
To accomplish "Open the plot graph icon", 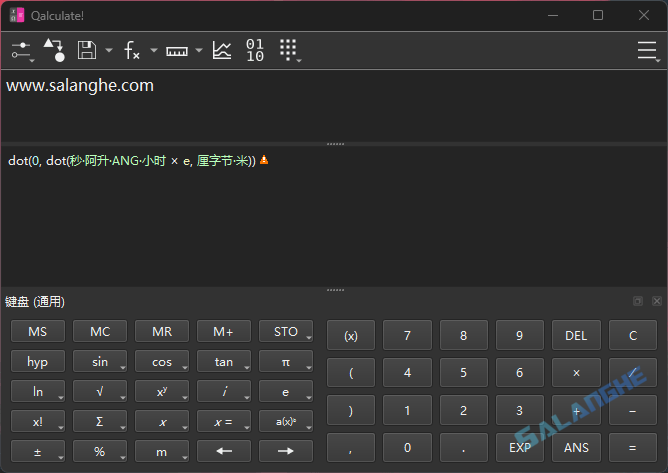I will (222, 50).
